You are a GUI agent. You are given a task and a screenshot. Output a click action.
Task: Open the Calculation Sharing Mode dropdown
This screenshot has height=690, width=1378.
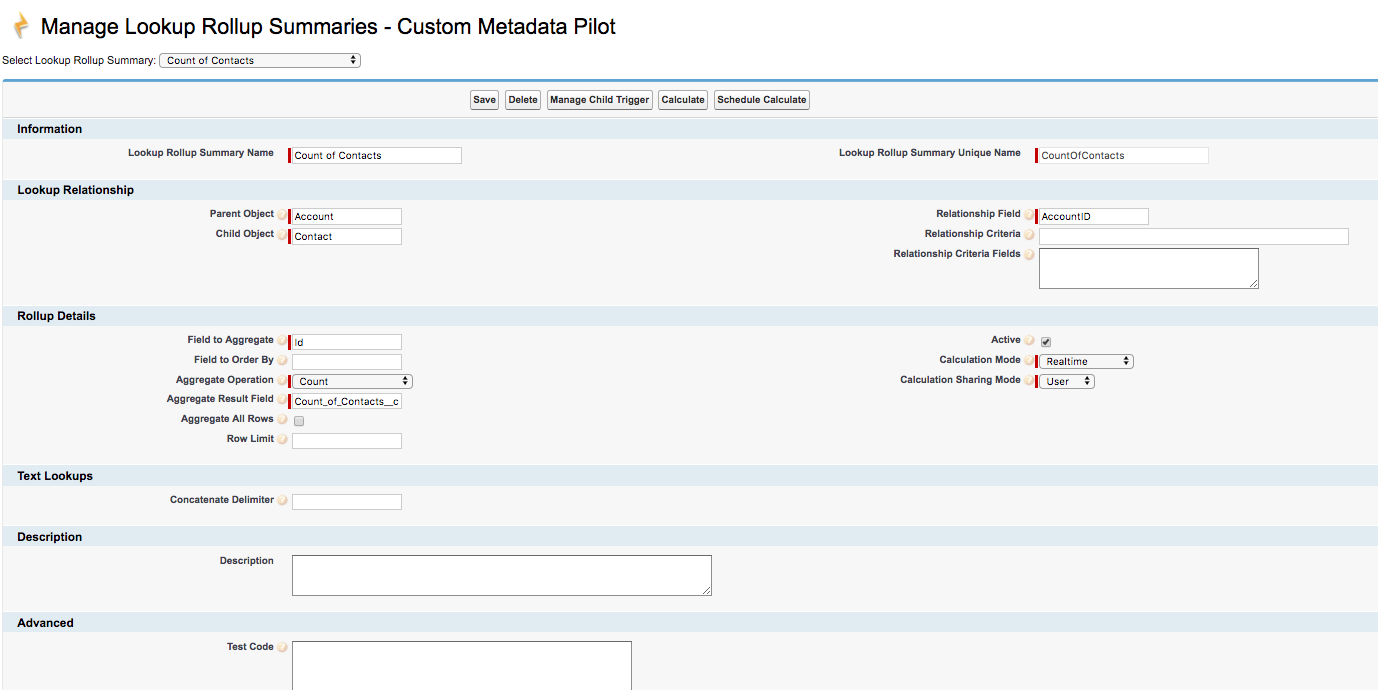(x=1066, y=380)
